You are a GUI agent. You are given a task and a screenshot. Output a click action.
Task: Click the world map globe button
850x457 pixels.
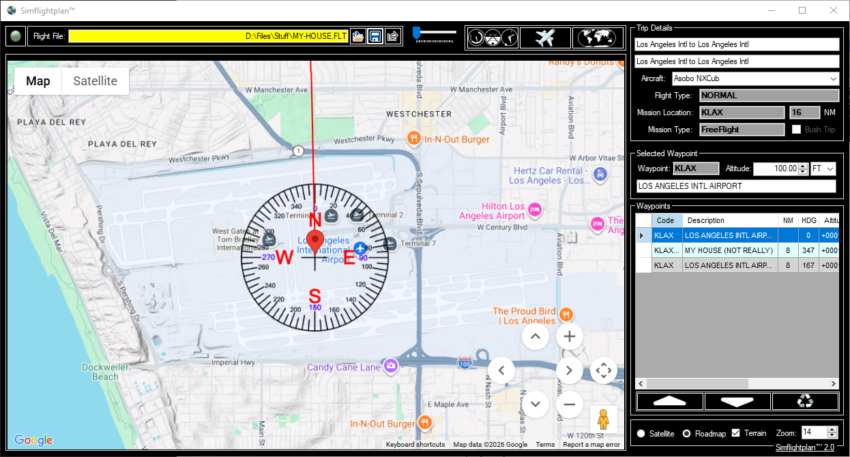click(597, 38)
